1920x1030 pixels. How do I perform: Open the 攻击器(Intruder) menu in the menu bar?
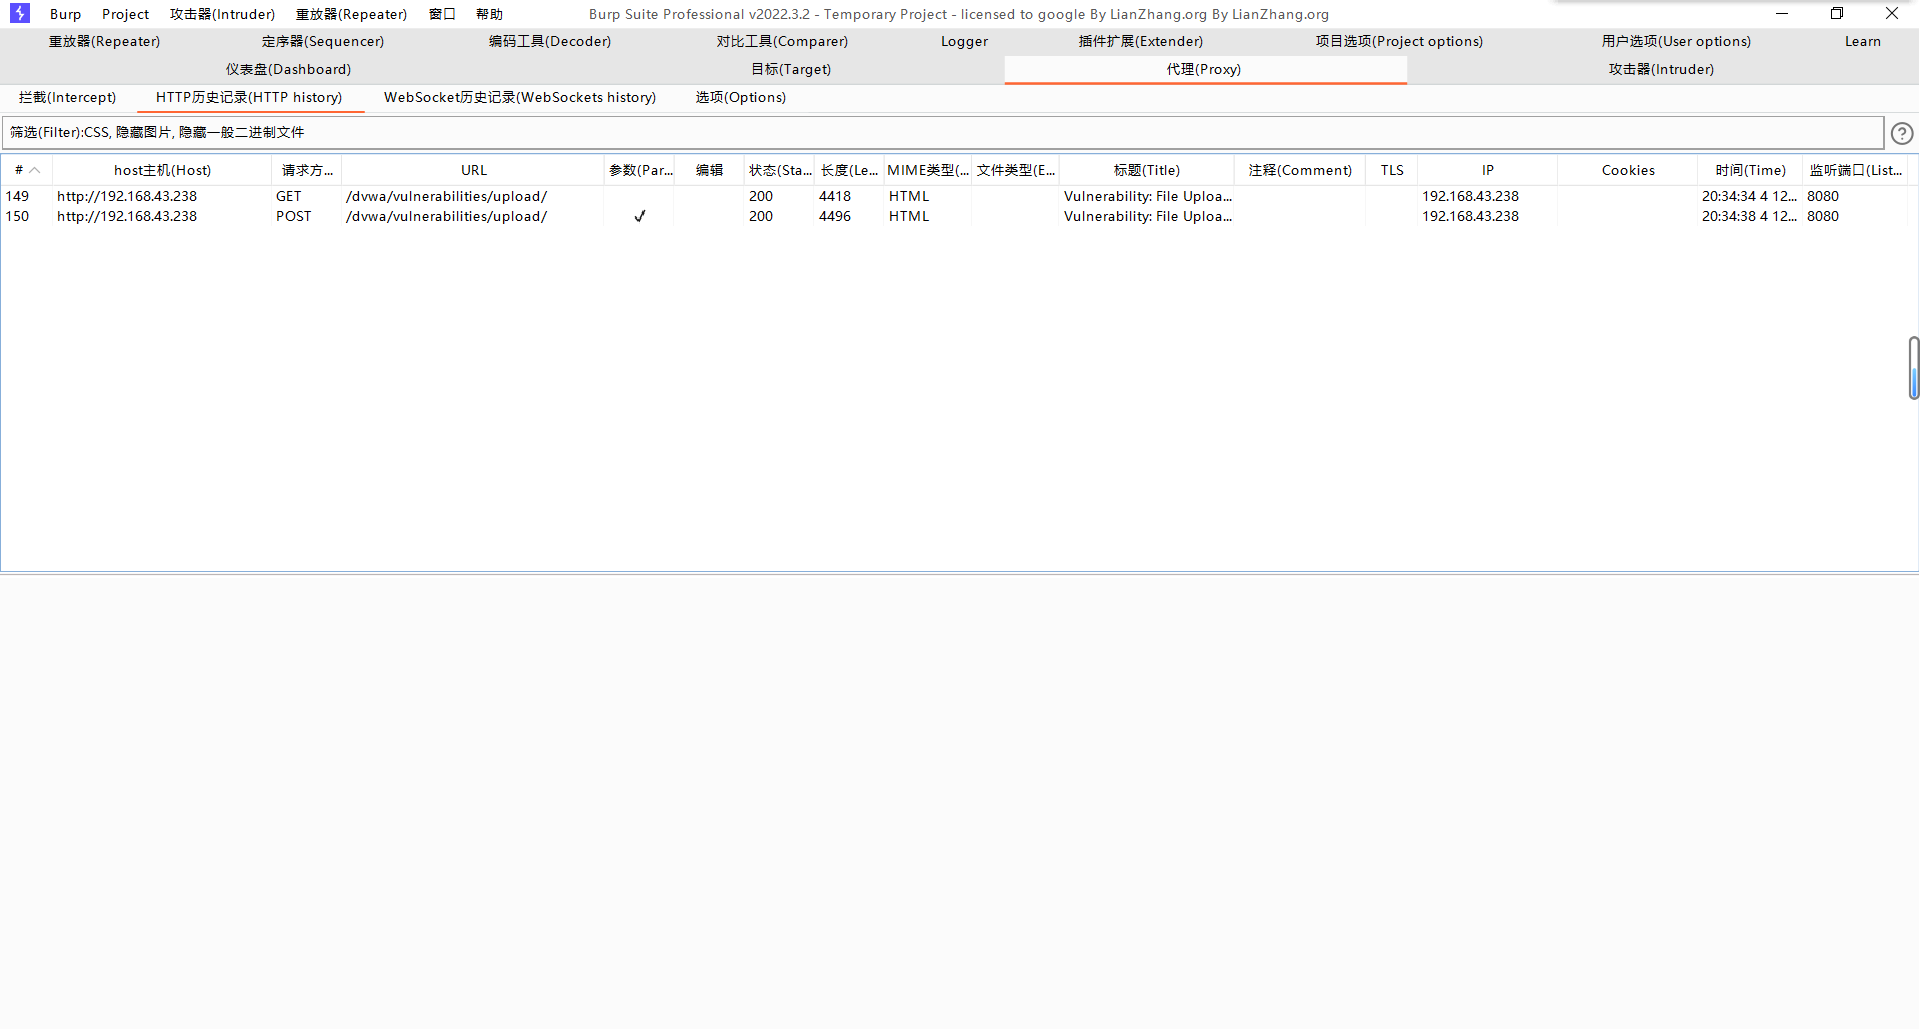click(222, 14)
